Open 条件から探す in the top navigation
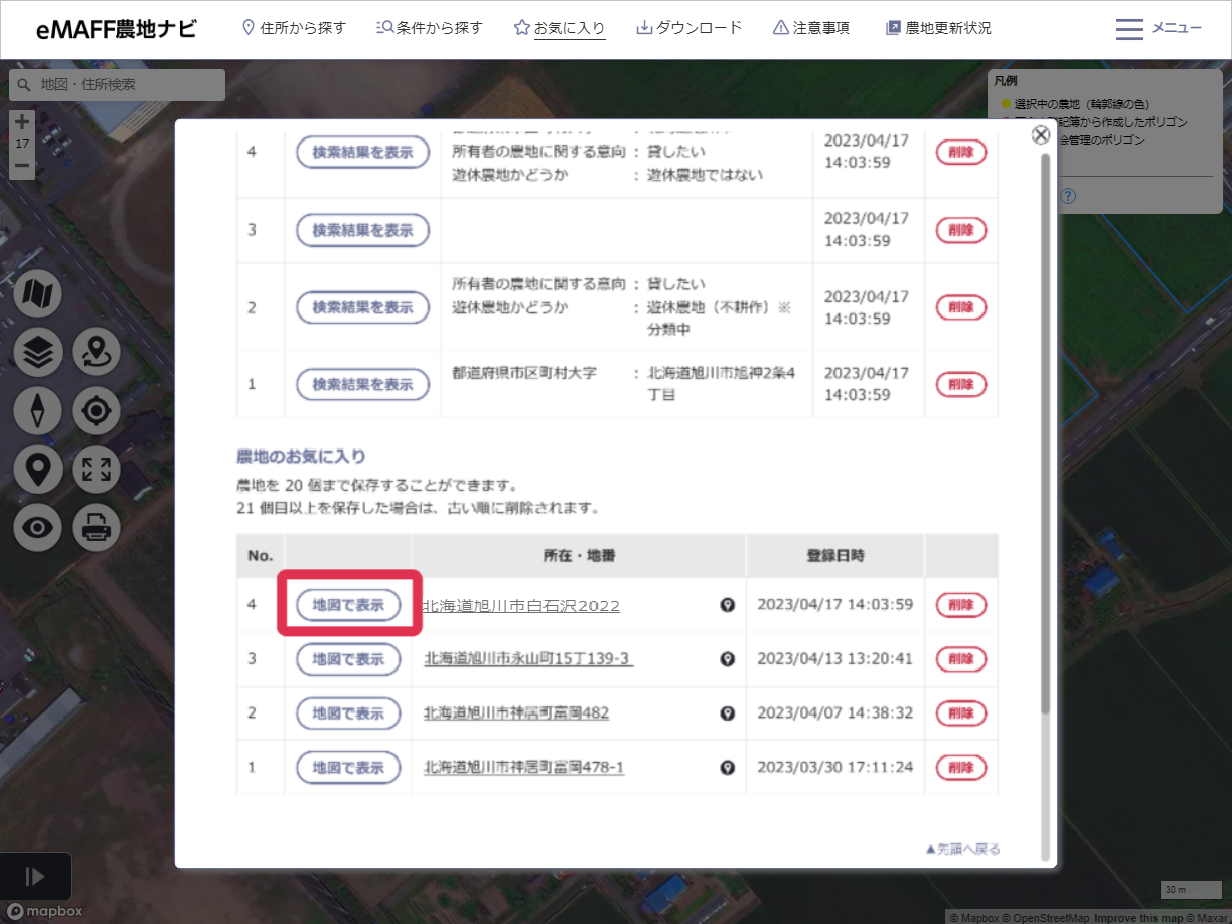This screenshot has width=1232, height=924. [430, 28]
